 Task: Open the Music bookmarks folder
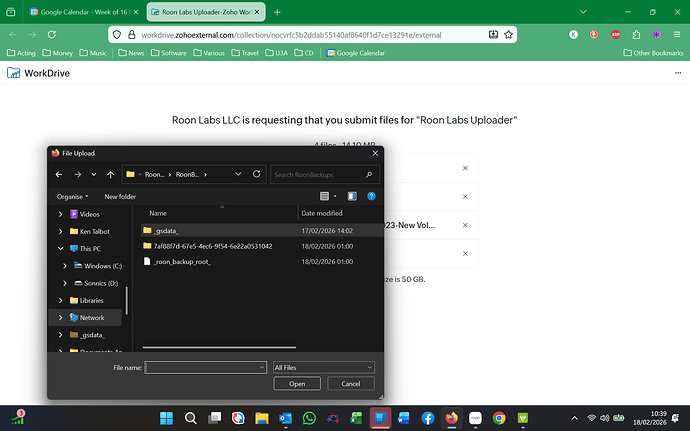[94, 52]
